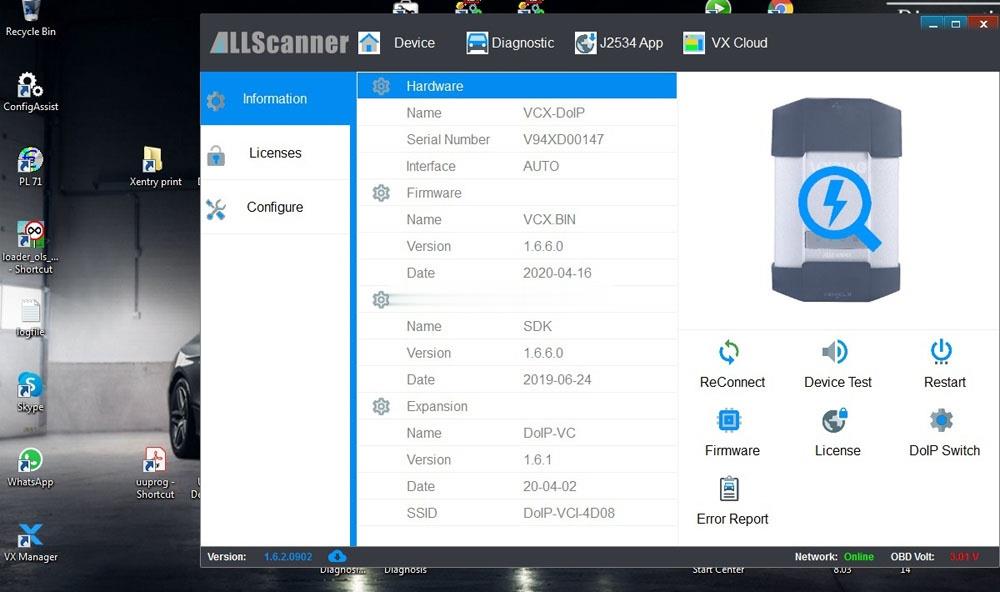This screenshot has height=592, width=1000.
Task: Open the Diagnostic tab
Action: [x=510, y=43]
